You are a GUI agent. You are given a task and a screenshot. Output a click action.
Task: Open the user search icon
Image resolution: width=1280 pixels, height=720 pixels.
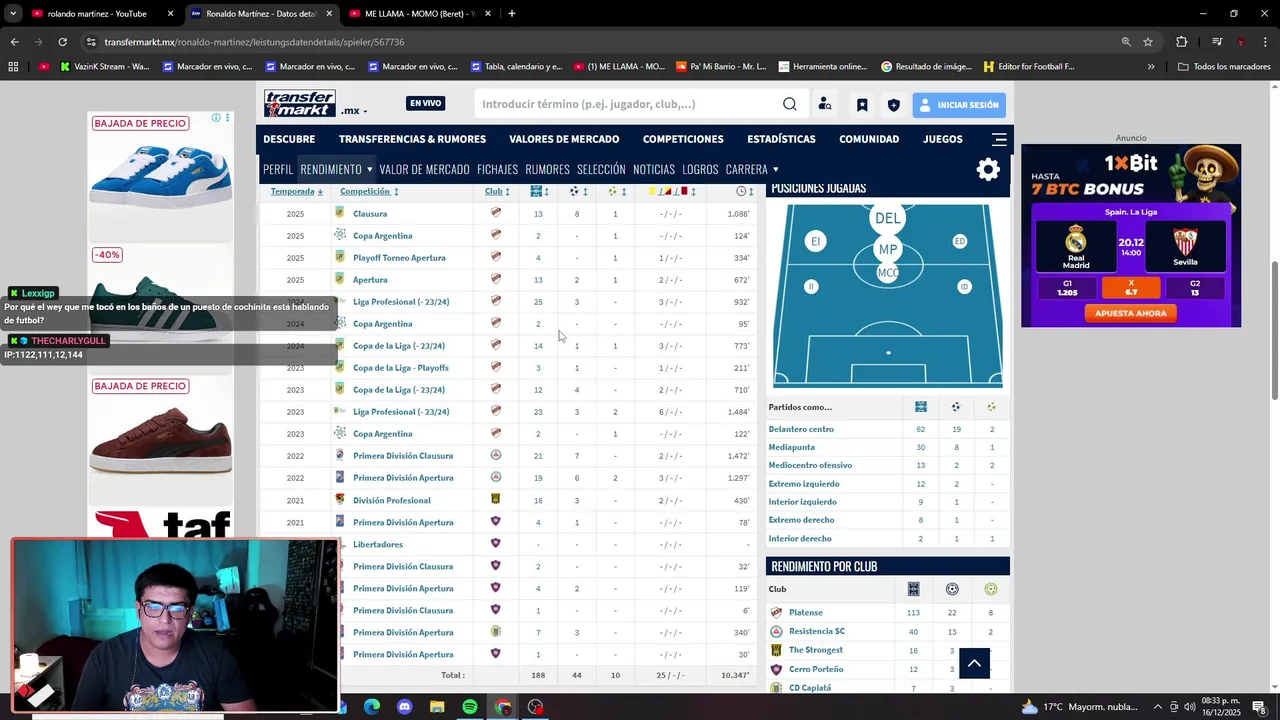click(825, 104)
